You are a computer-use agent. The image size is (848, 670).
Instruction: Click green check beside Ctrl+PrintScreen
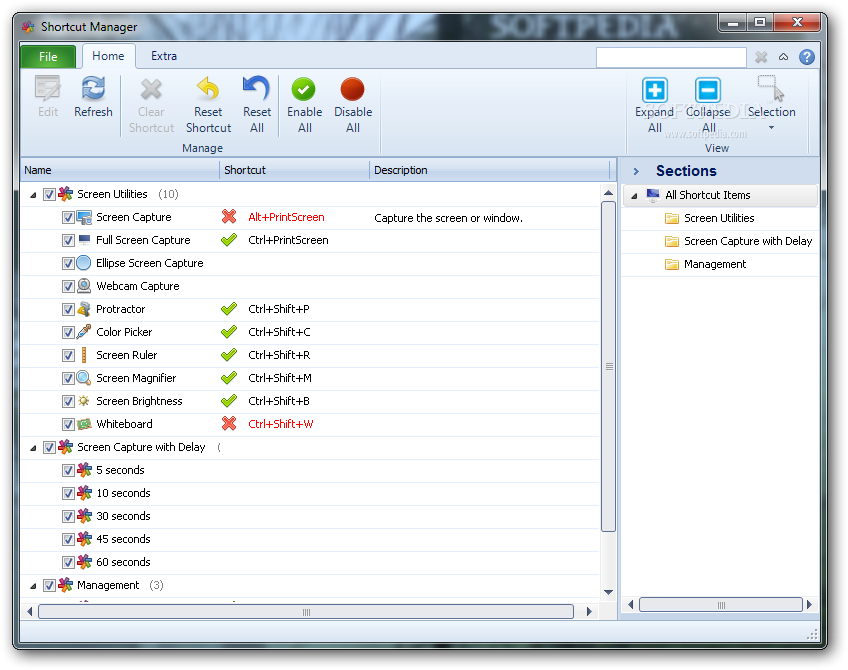[229, 240]
